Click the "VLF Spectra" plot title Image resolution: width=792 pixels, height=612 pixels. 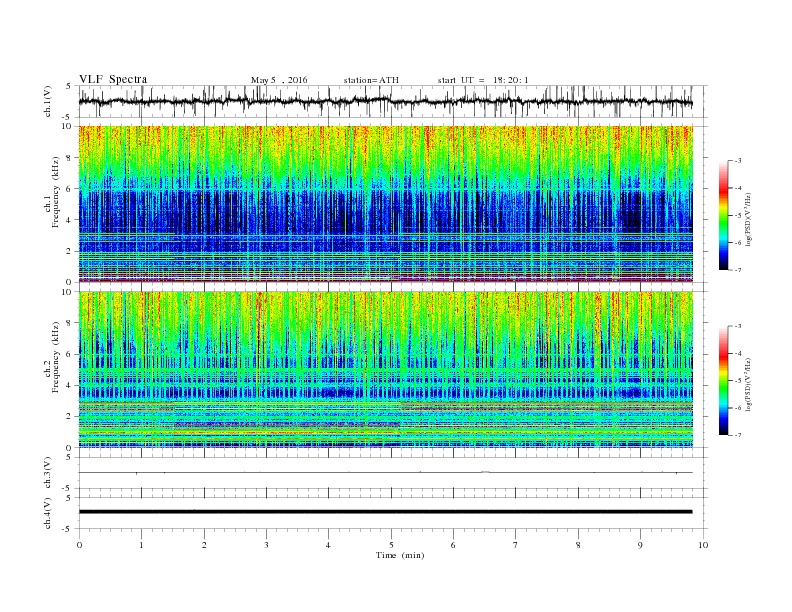113,79
